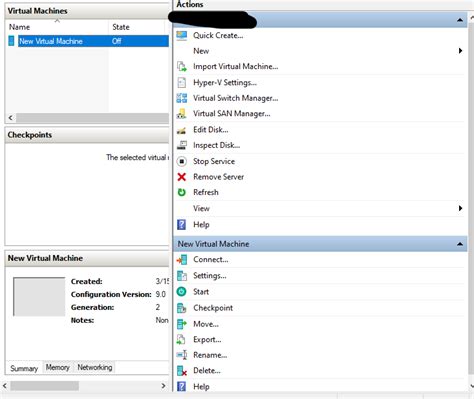Image resolution: width=474 pixels, height=399 pixels.
Task: Collapse the New Virtual Machine actions section arrow
Action: (460, 244)
